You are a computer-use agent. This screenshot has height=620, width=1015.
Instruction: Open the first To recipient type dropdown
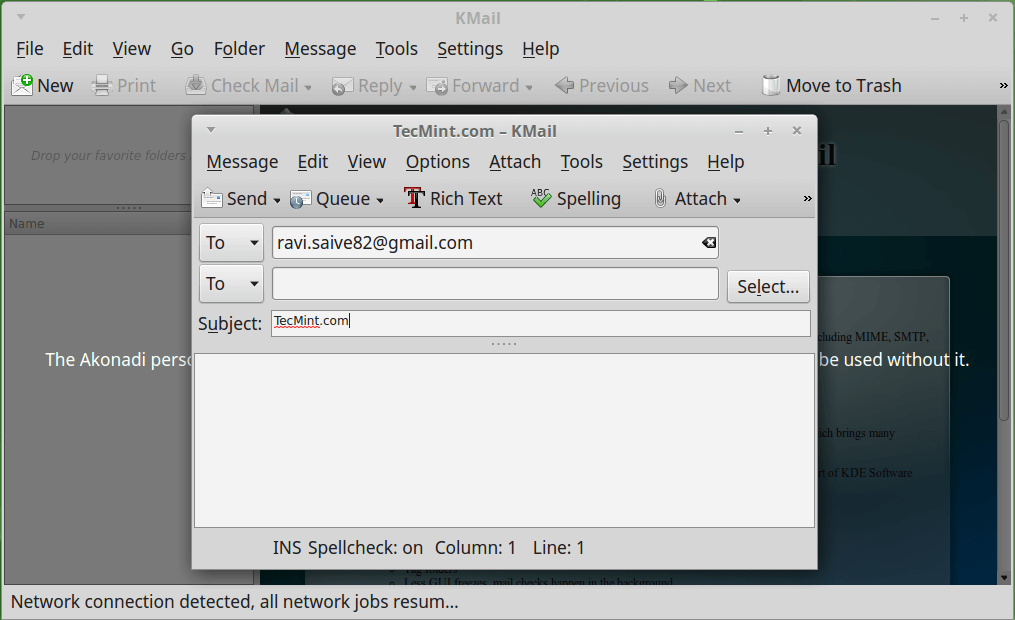coord(231,243)
